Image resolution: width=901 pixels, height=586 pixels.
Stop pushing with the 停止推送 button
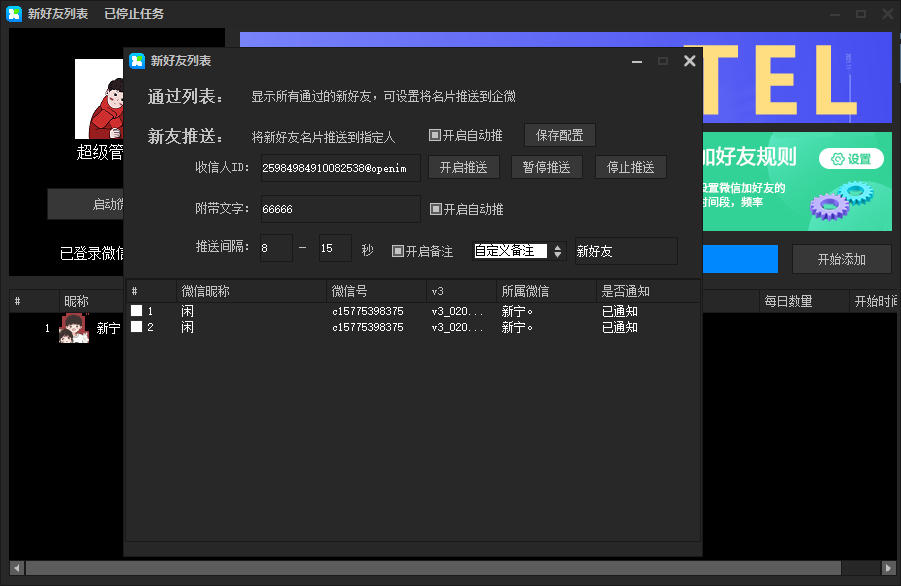(630, 167)
